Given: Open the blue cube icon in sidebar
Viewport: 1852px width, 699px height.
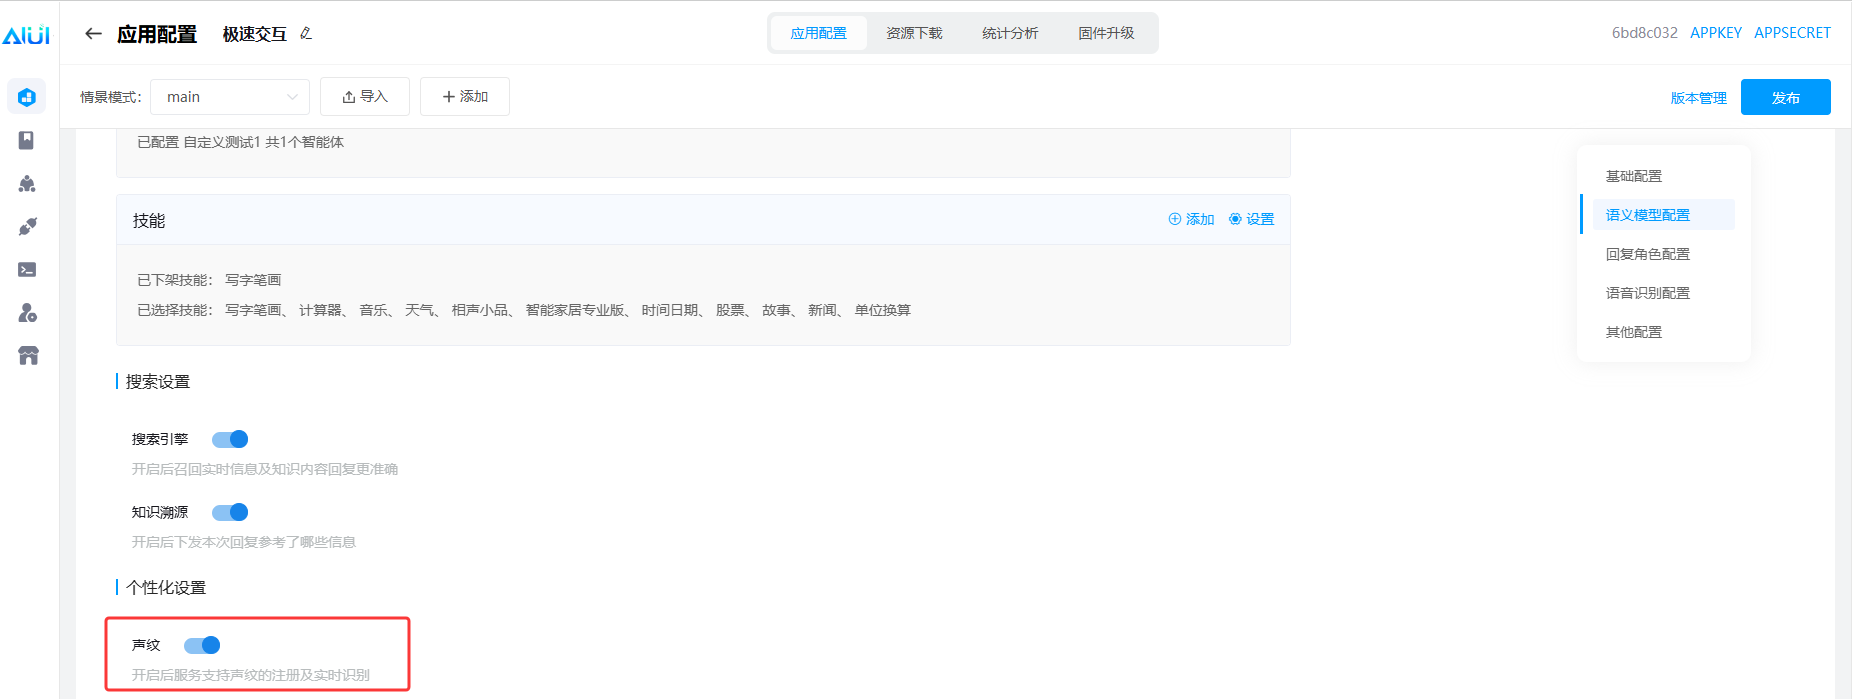Looking at the screenshot, I should (27, 97).
